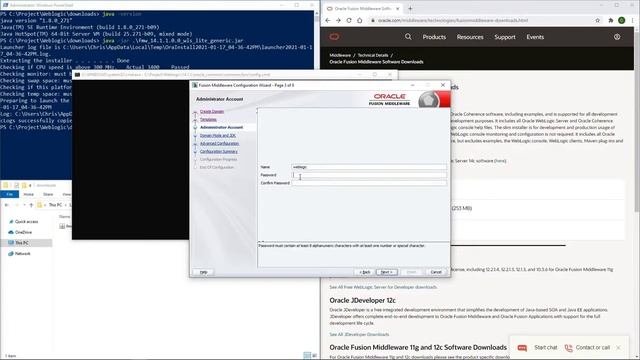This screenshot has height=360, width=640.
Task: Go forward in the Chrome browser
Action: 338,20
